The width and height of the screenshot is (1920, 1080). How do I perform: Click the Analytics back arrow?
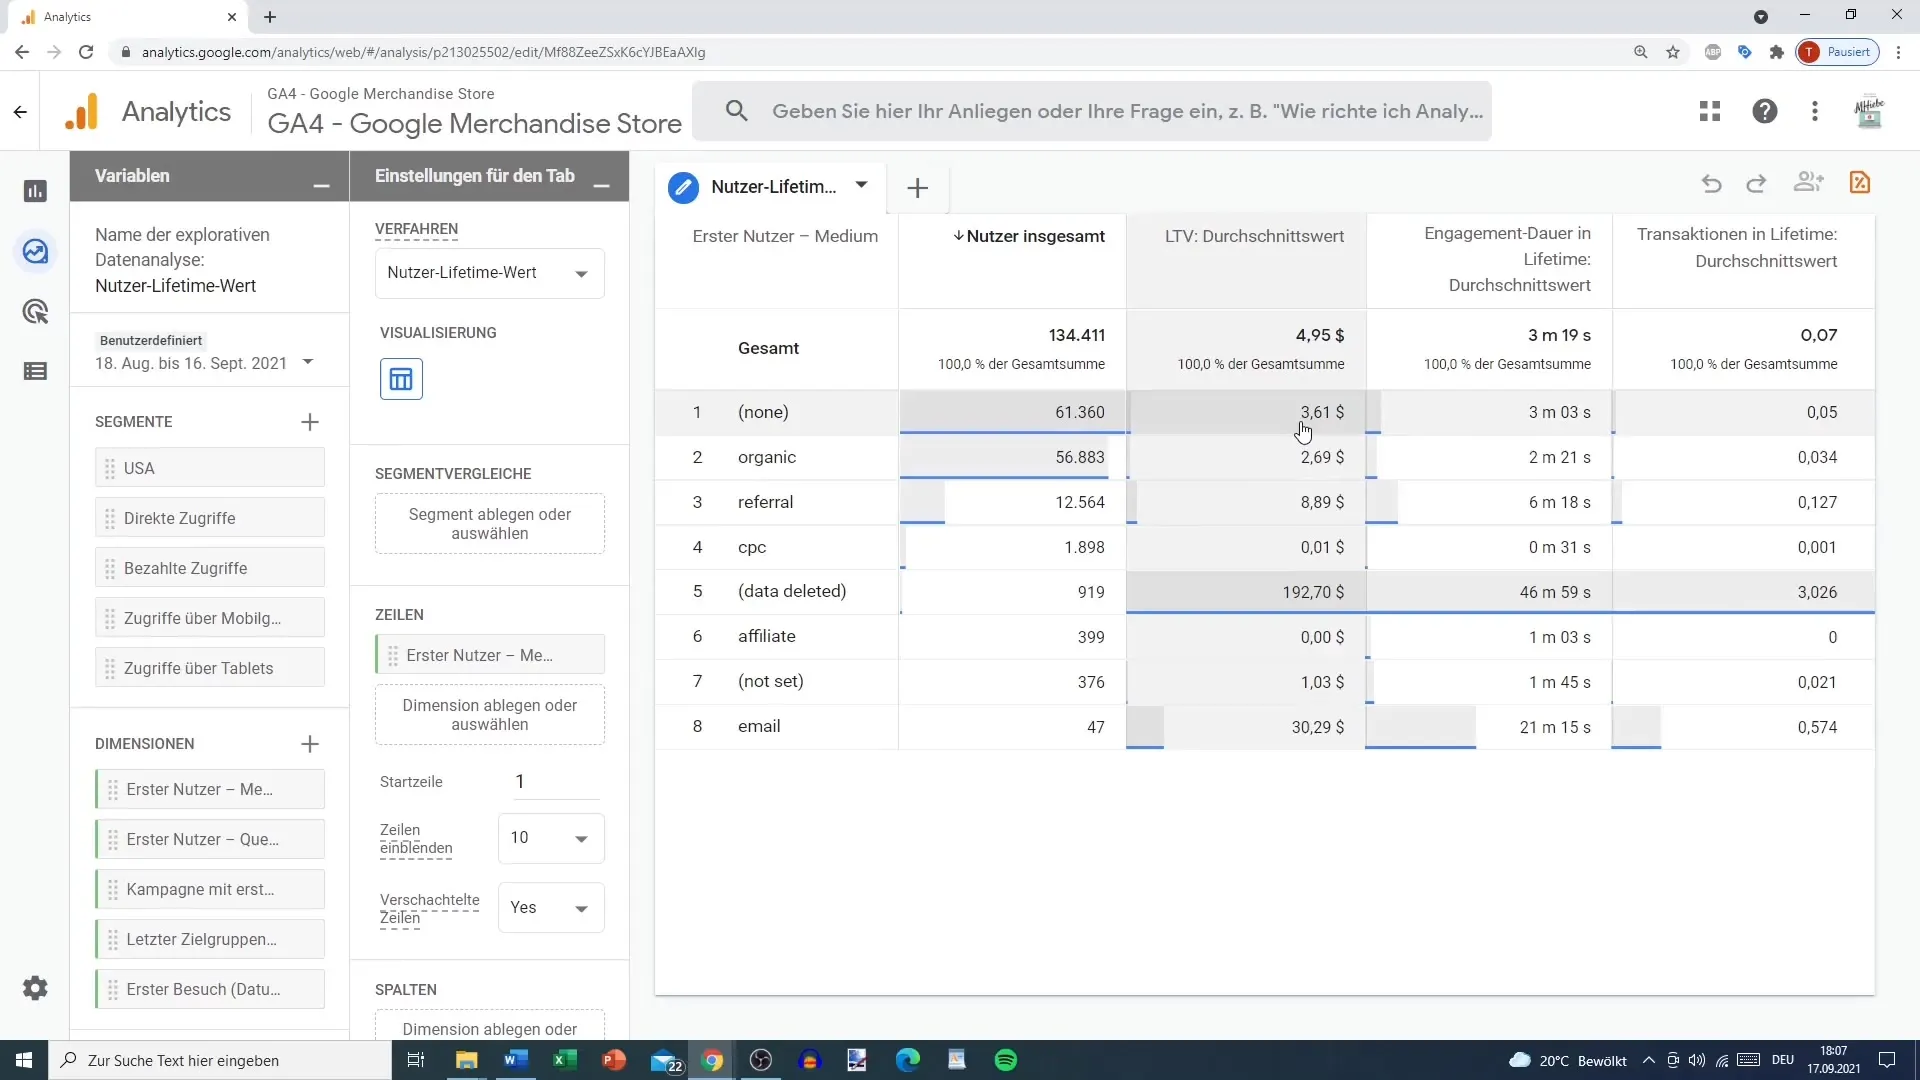click(20, 112)
